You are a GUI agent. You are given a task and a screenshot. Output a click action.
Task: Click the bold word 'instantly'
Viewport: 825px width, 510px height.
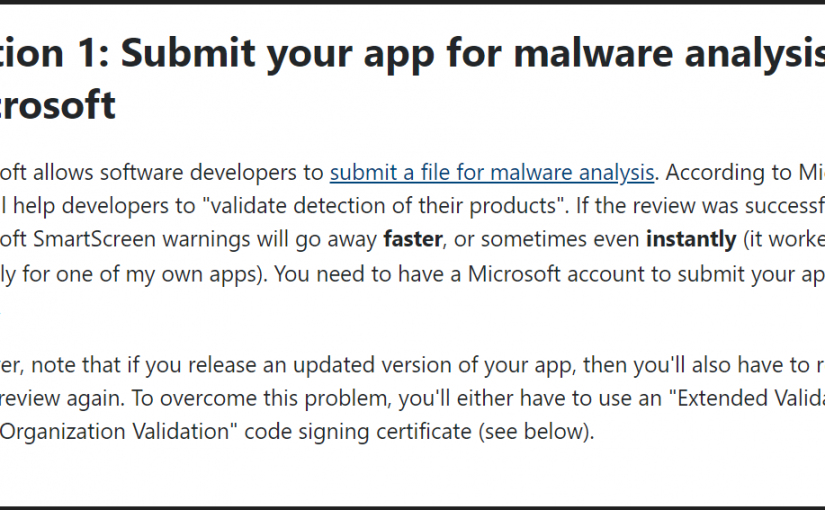(x=691, y=240)
